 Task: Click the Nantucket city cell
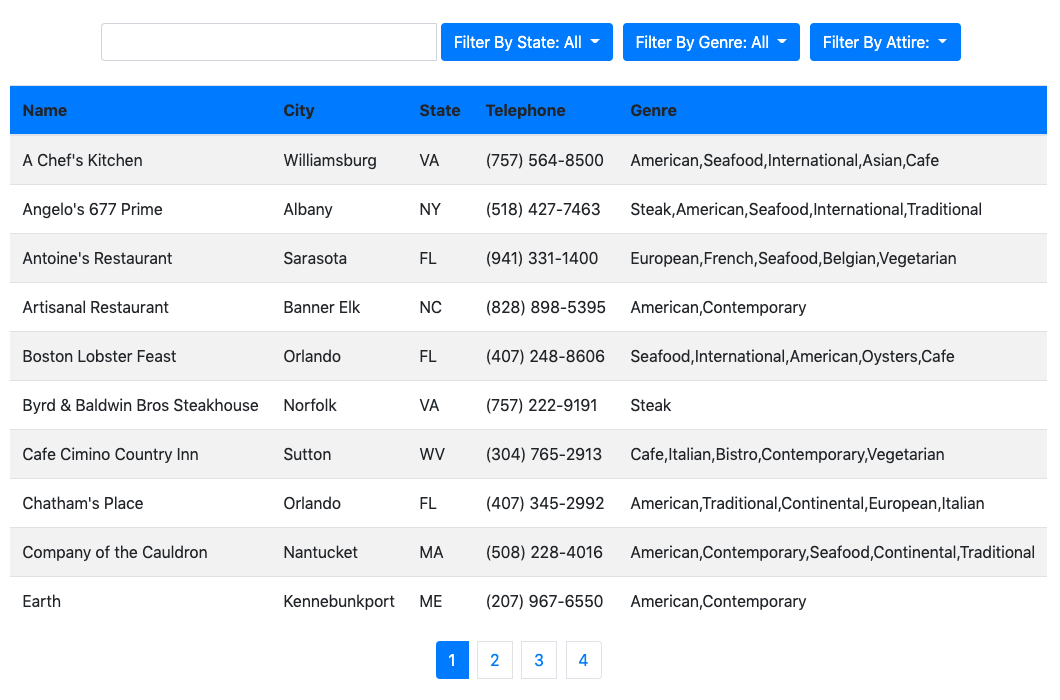pos(320,553)
